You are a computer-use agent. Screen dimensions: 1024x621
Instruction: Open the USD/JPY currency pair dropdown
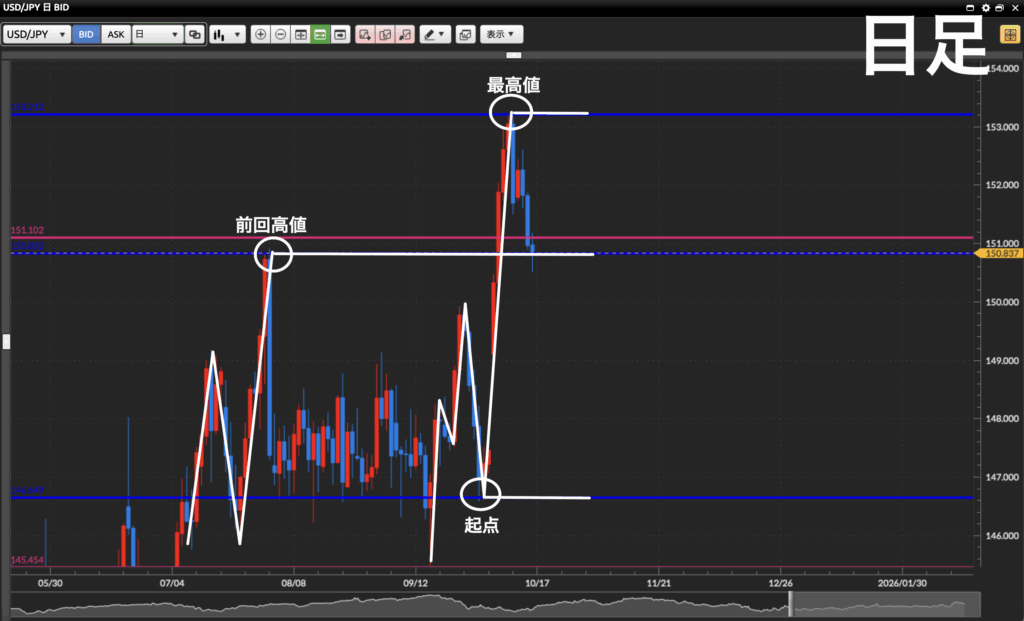point(36,34)
